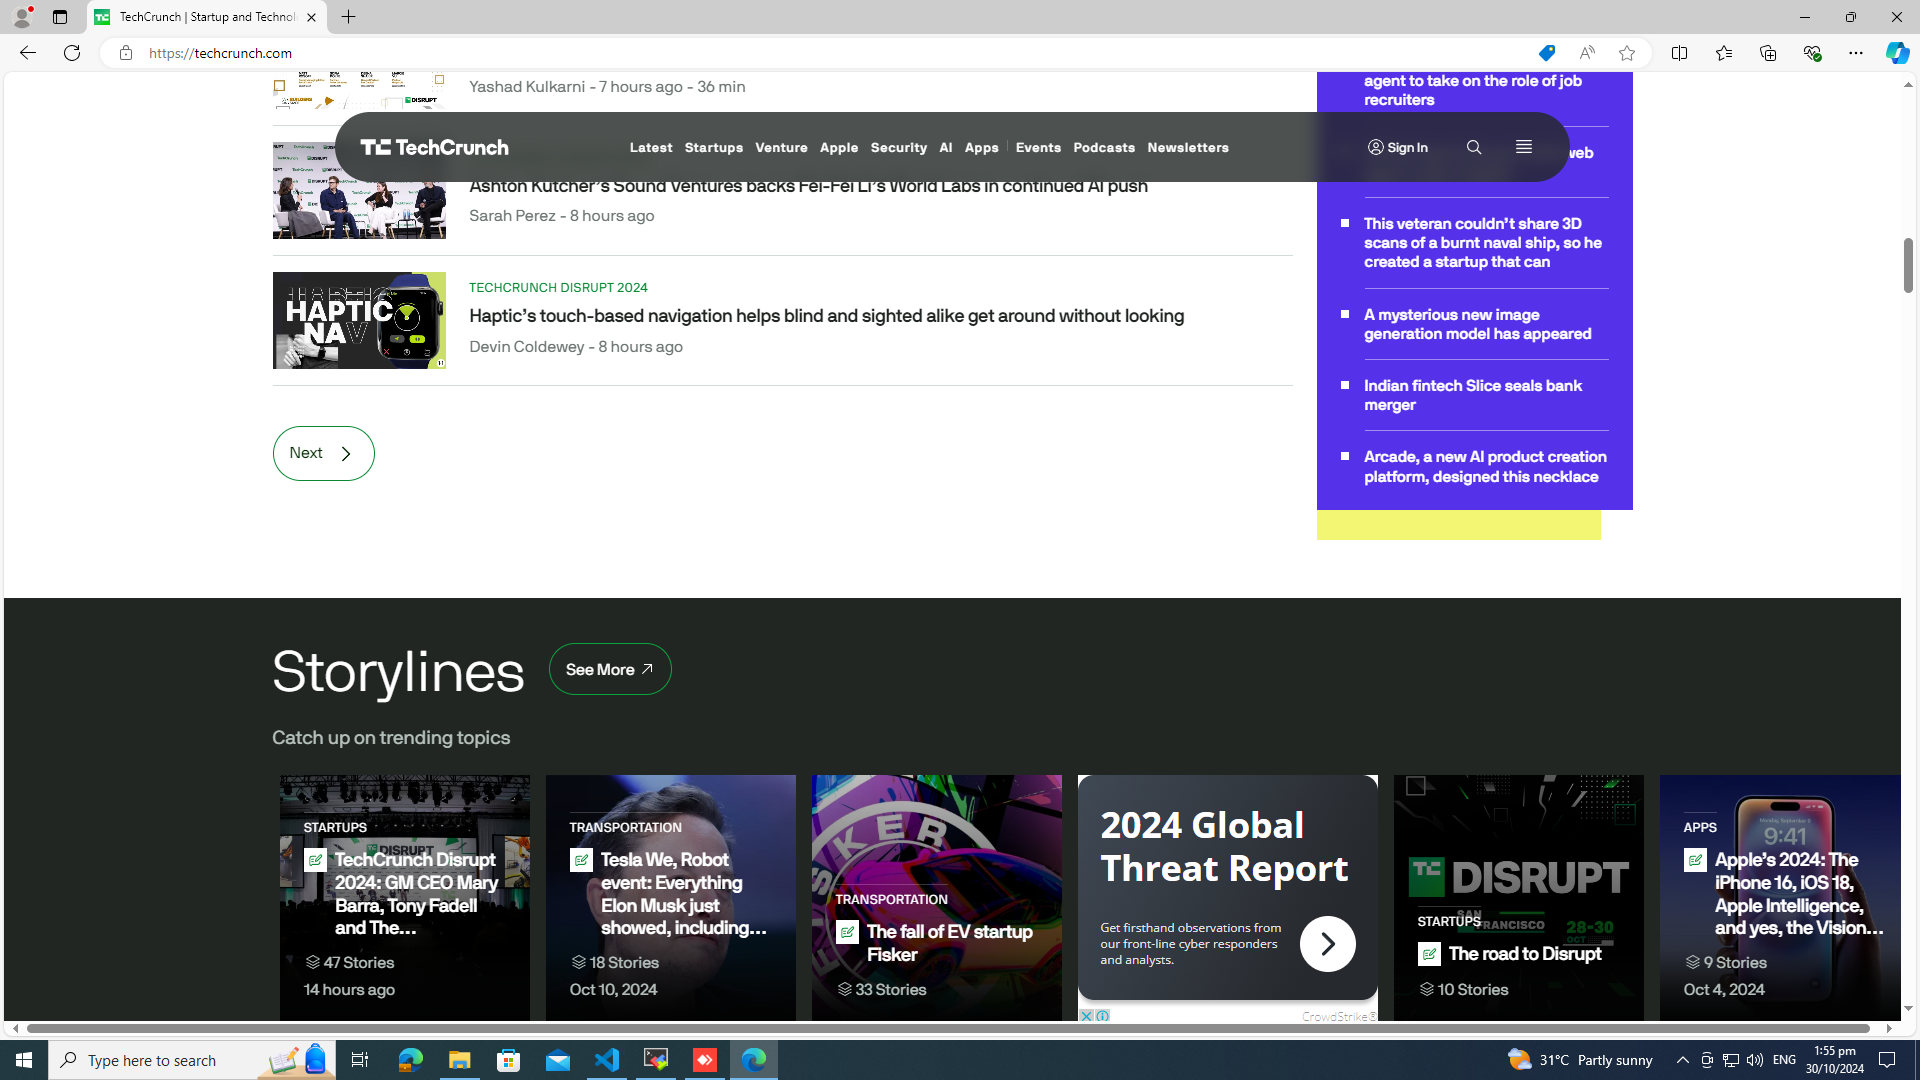1920x1080 pixels.
Task: Open File Explorer from taskbar
Action: pyautogui.click(x=459, y=1060)
